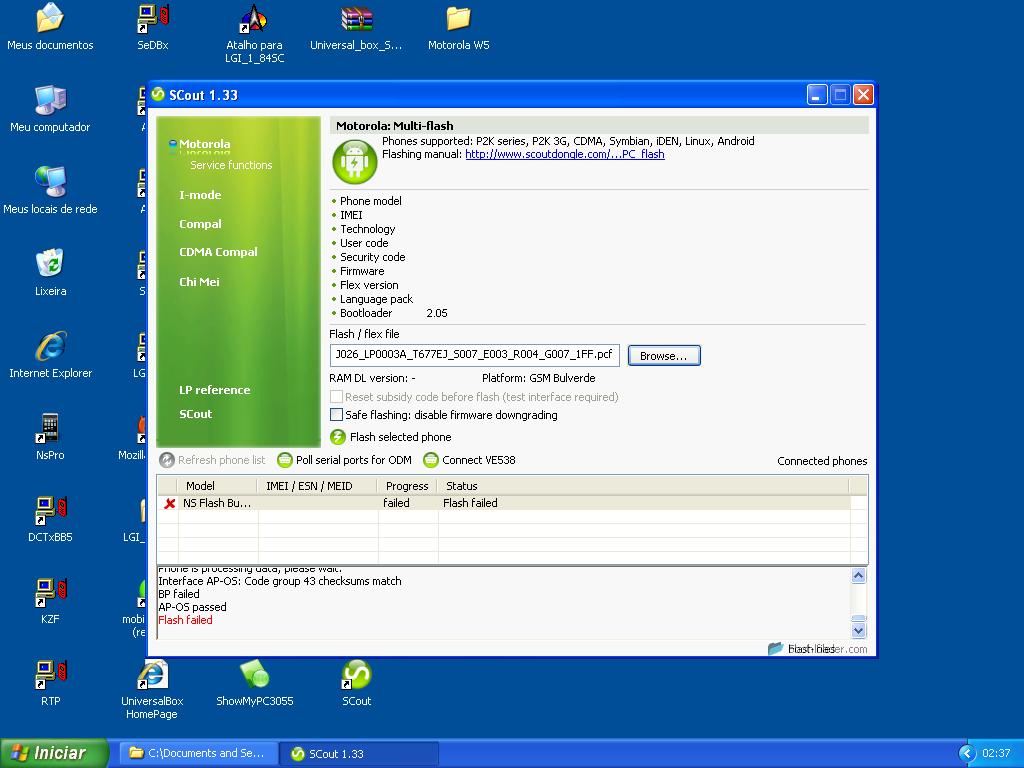The image size is (1024, 768).
Task: Click the SCout title bar logo icon
Action: pyautogui.click(x=158, y=95)
